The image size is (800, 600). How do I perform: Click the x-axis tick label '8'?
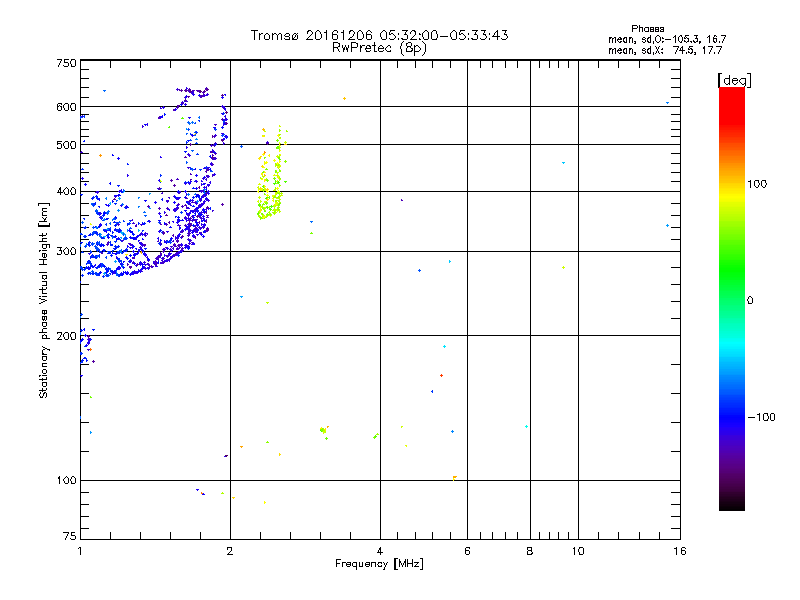[x=530, y=551]
